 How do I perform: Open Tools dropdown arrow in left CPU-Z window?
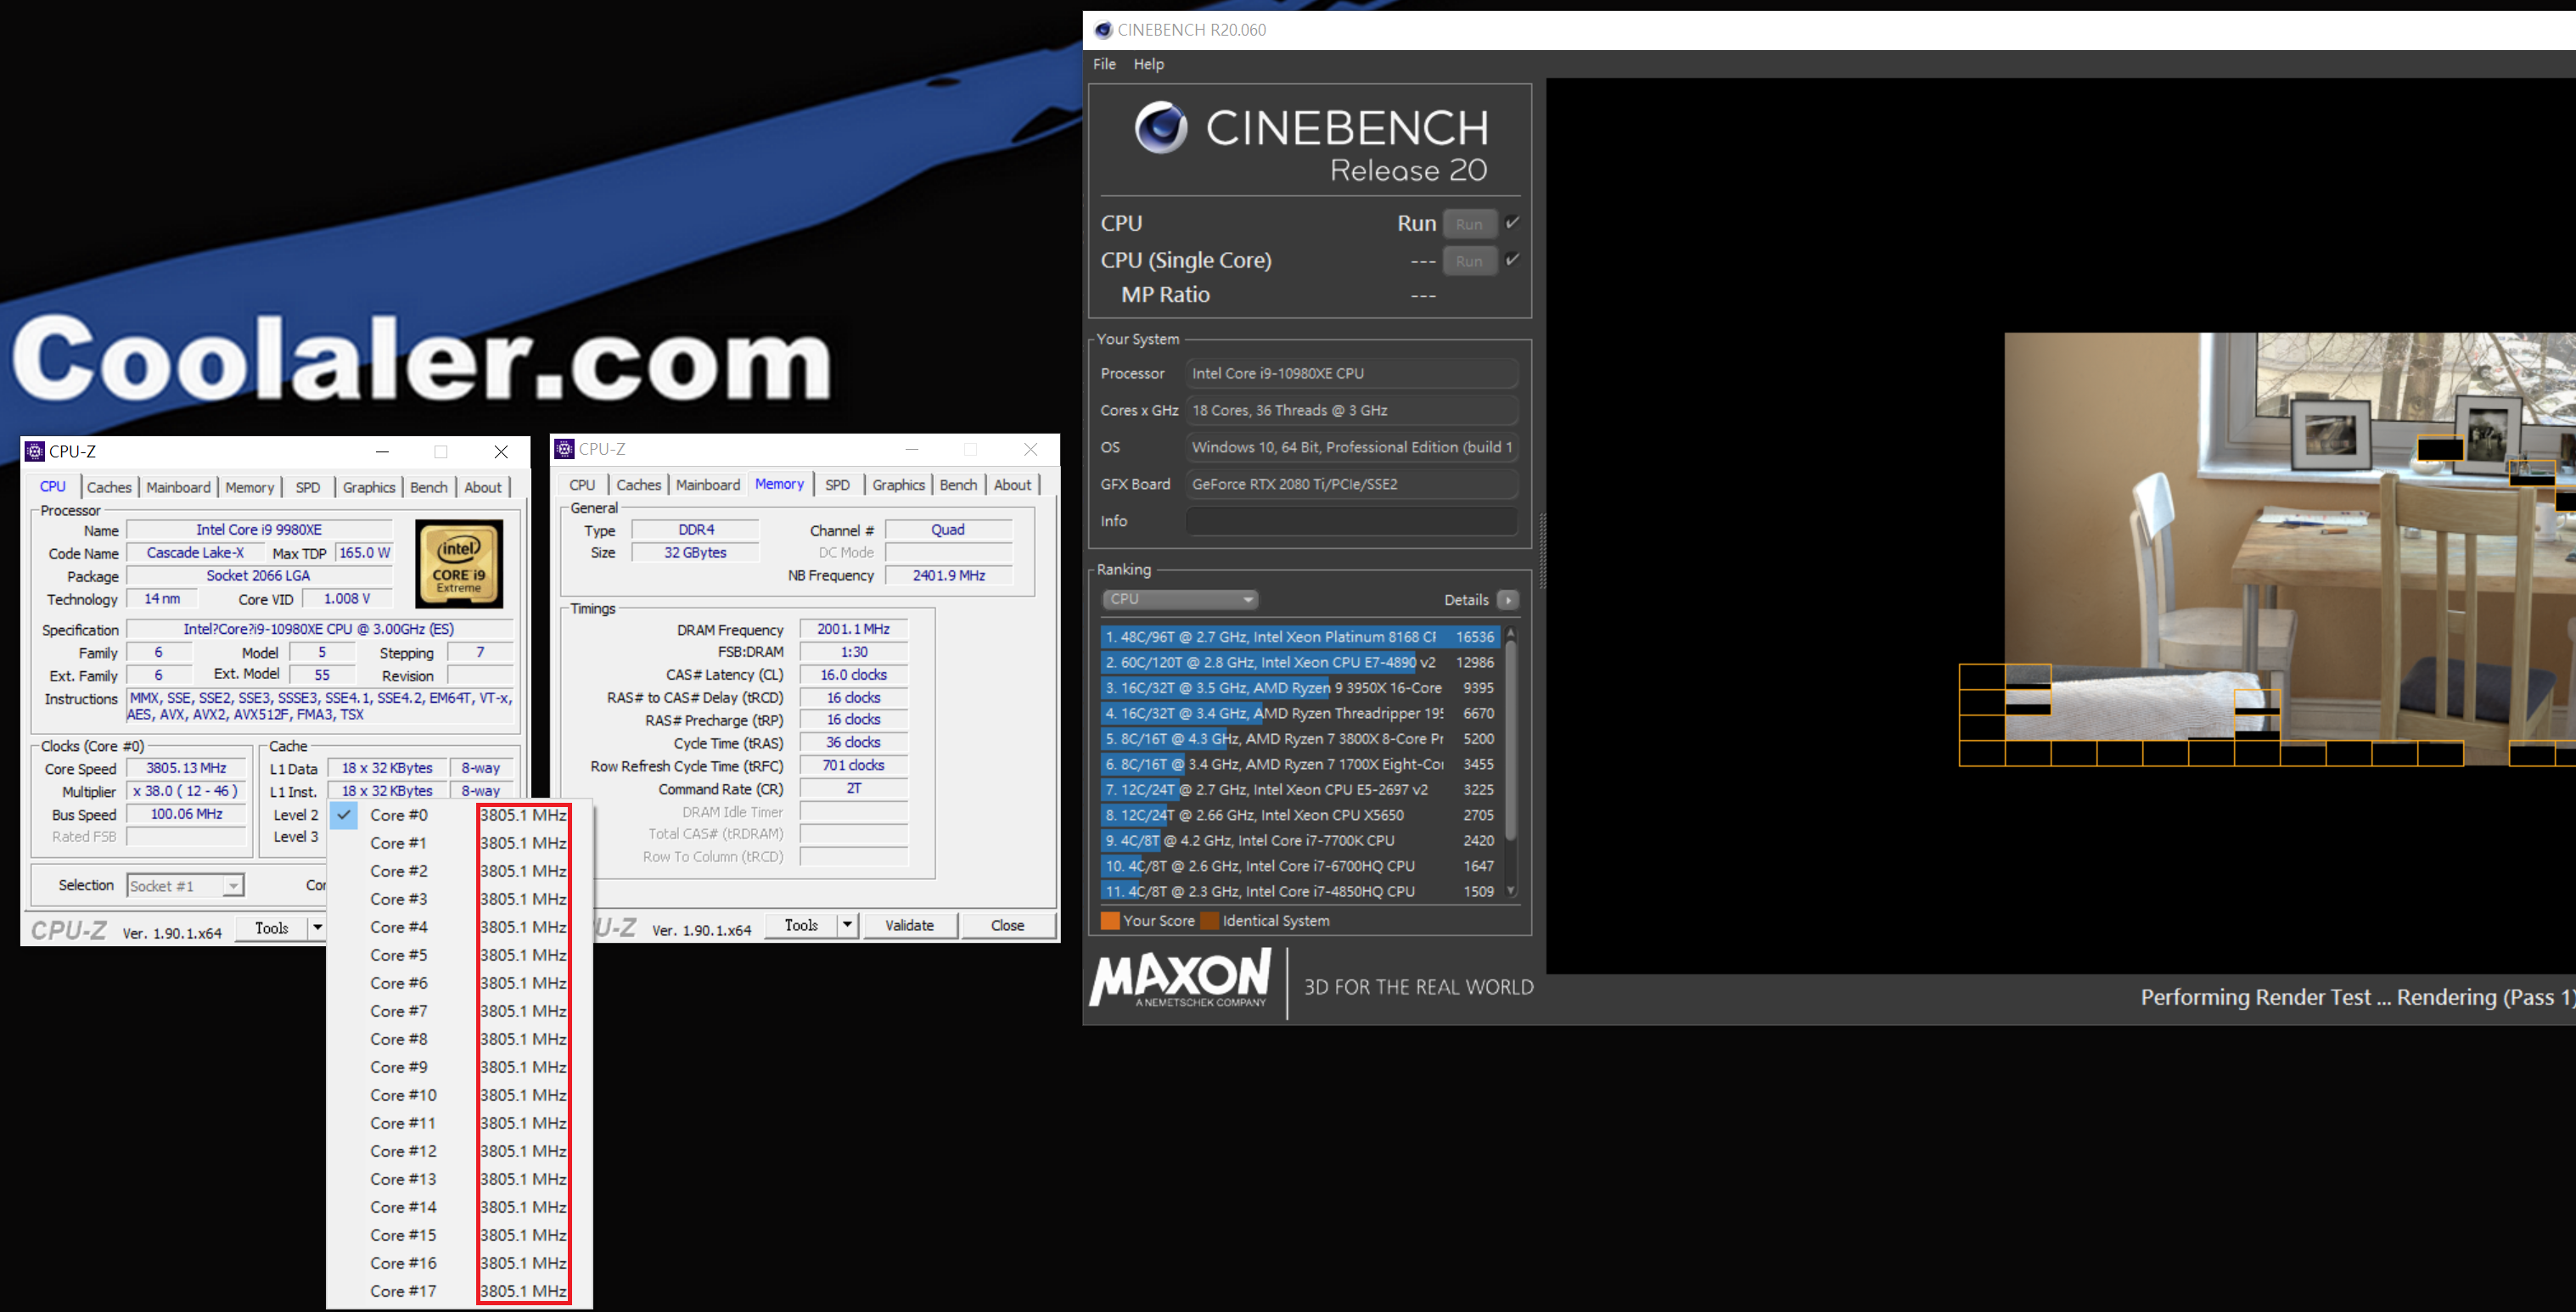(x=317, y=928)
